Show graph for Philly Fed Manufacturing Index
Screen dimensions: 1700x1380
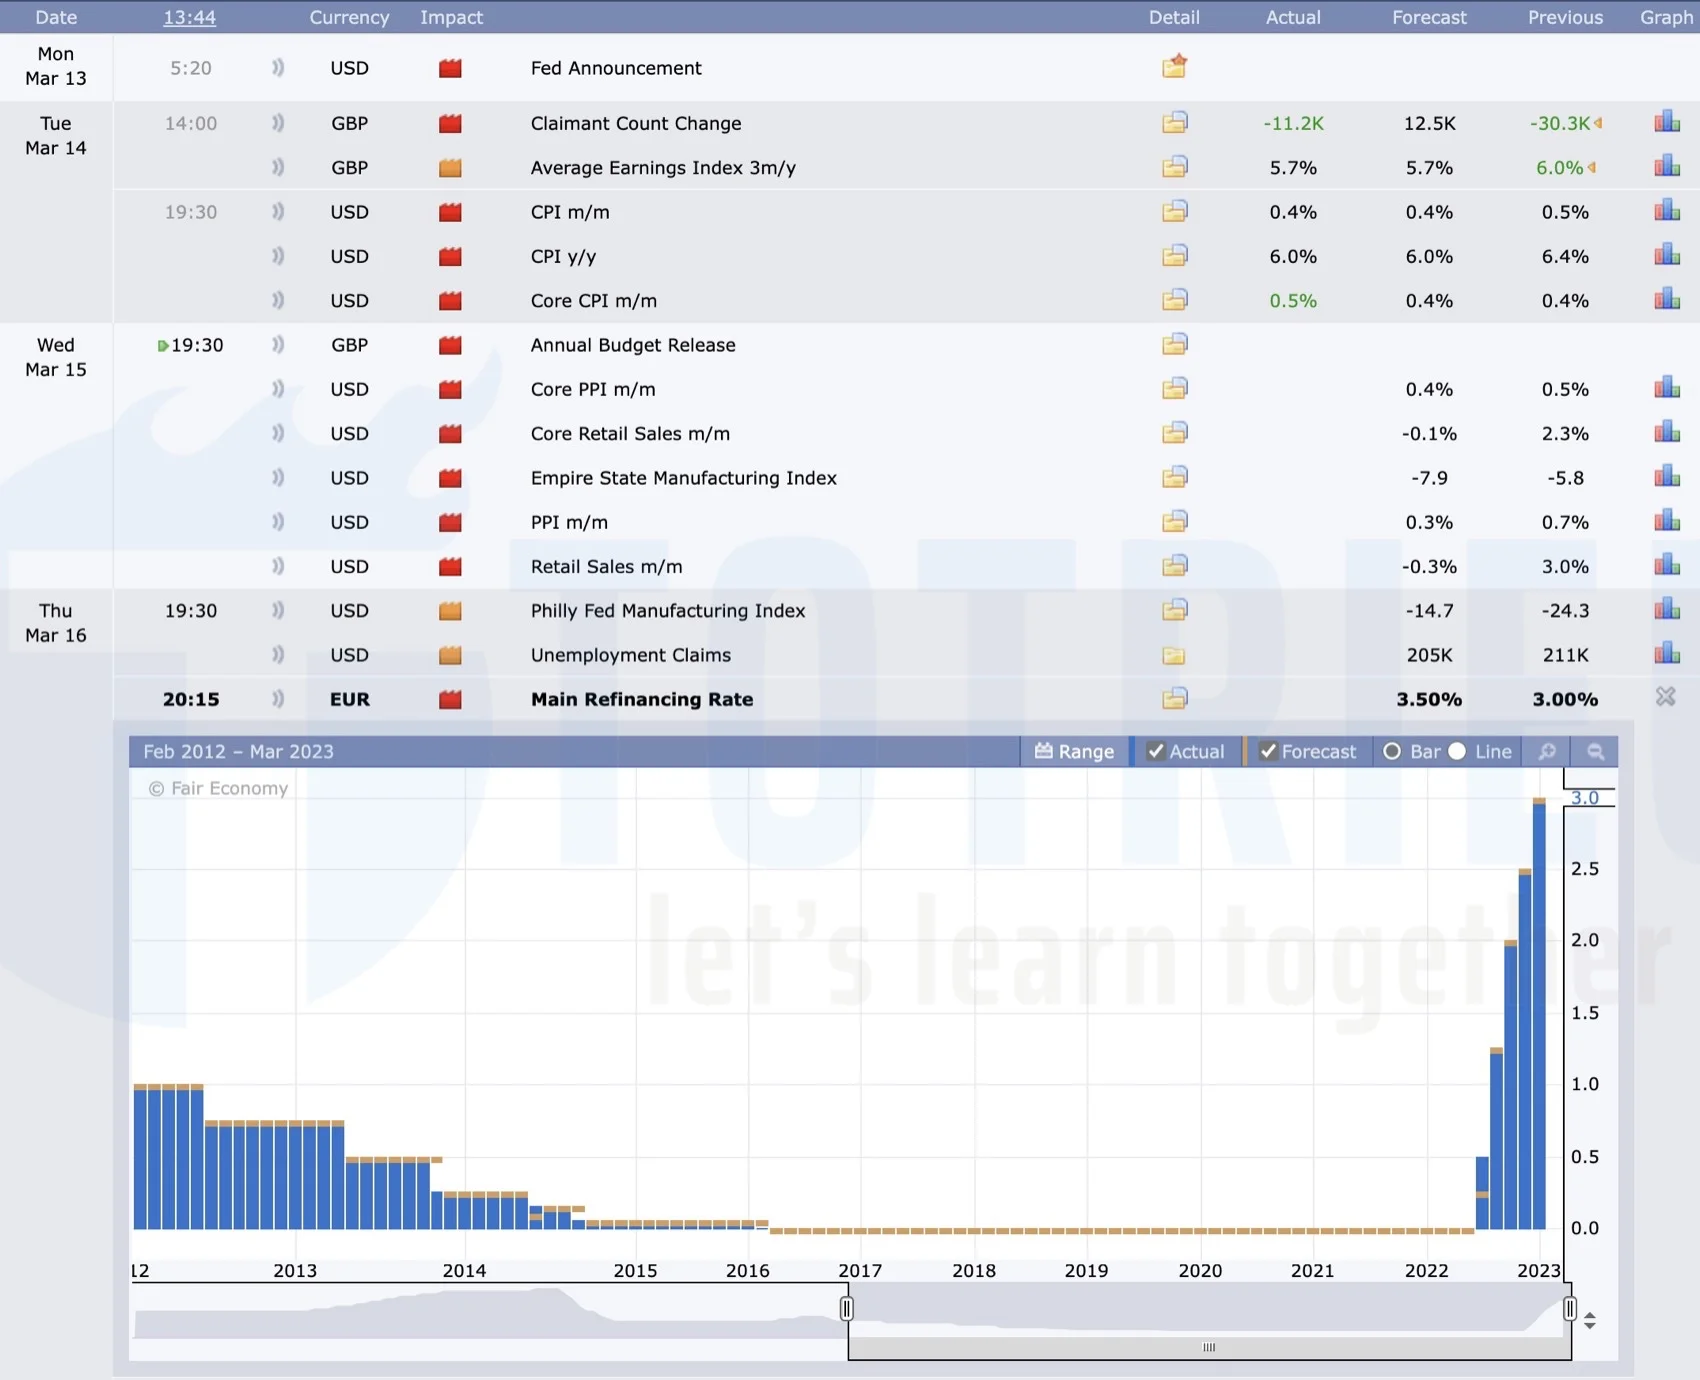click(1666, 610)
